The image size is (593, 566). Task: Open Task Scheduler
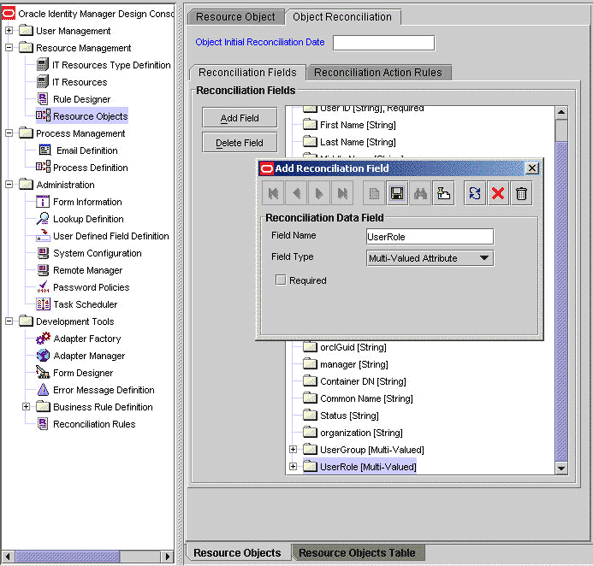pos(85,304)
